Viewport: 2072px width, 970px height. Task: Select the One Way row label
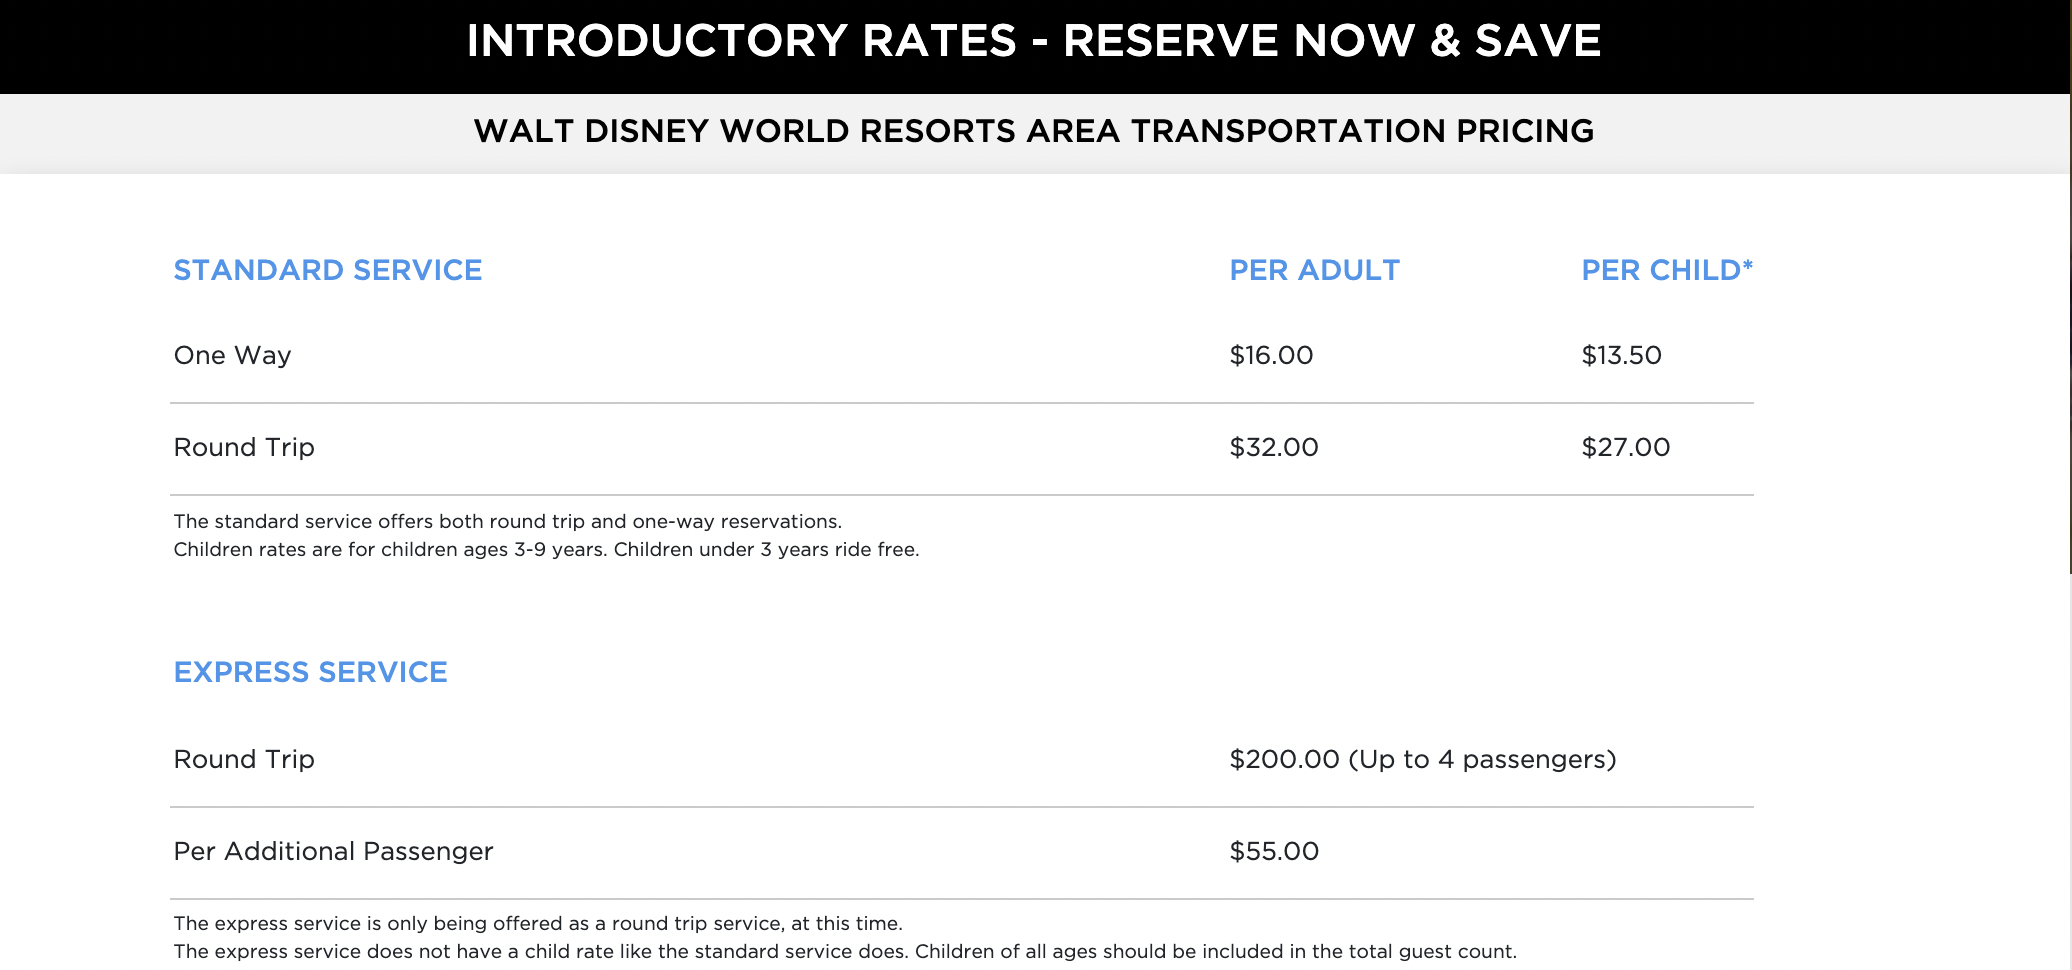pos(232,355)
